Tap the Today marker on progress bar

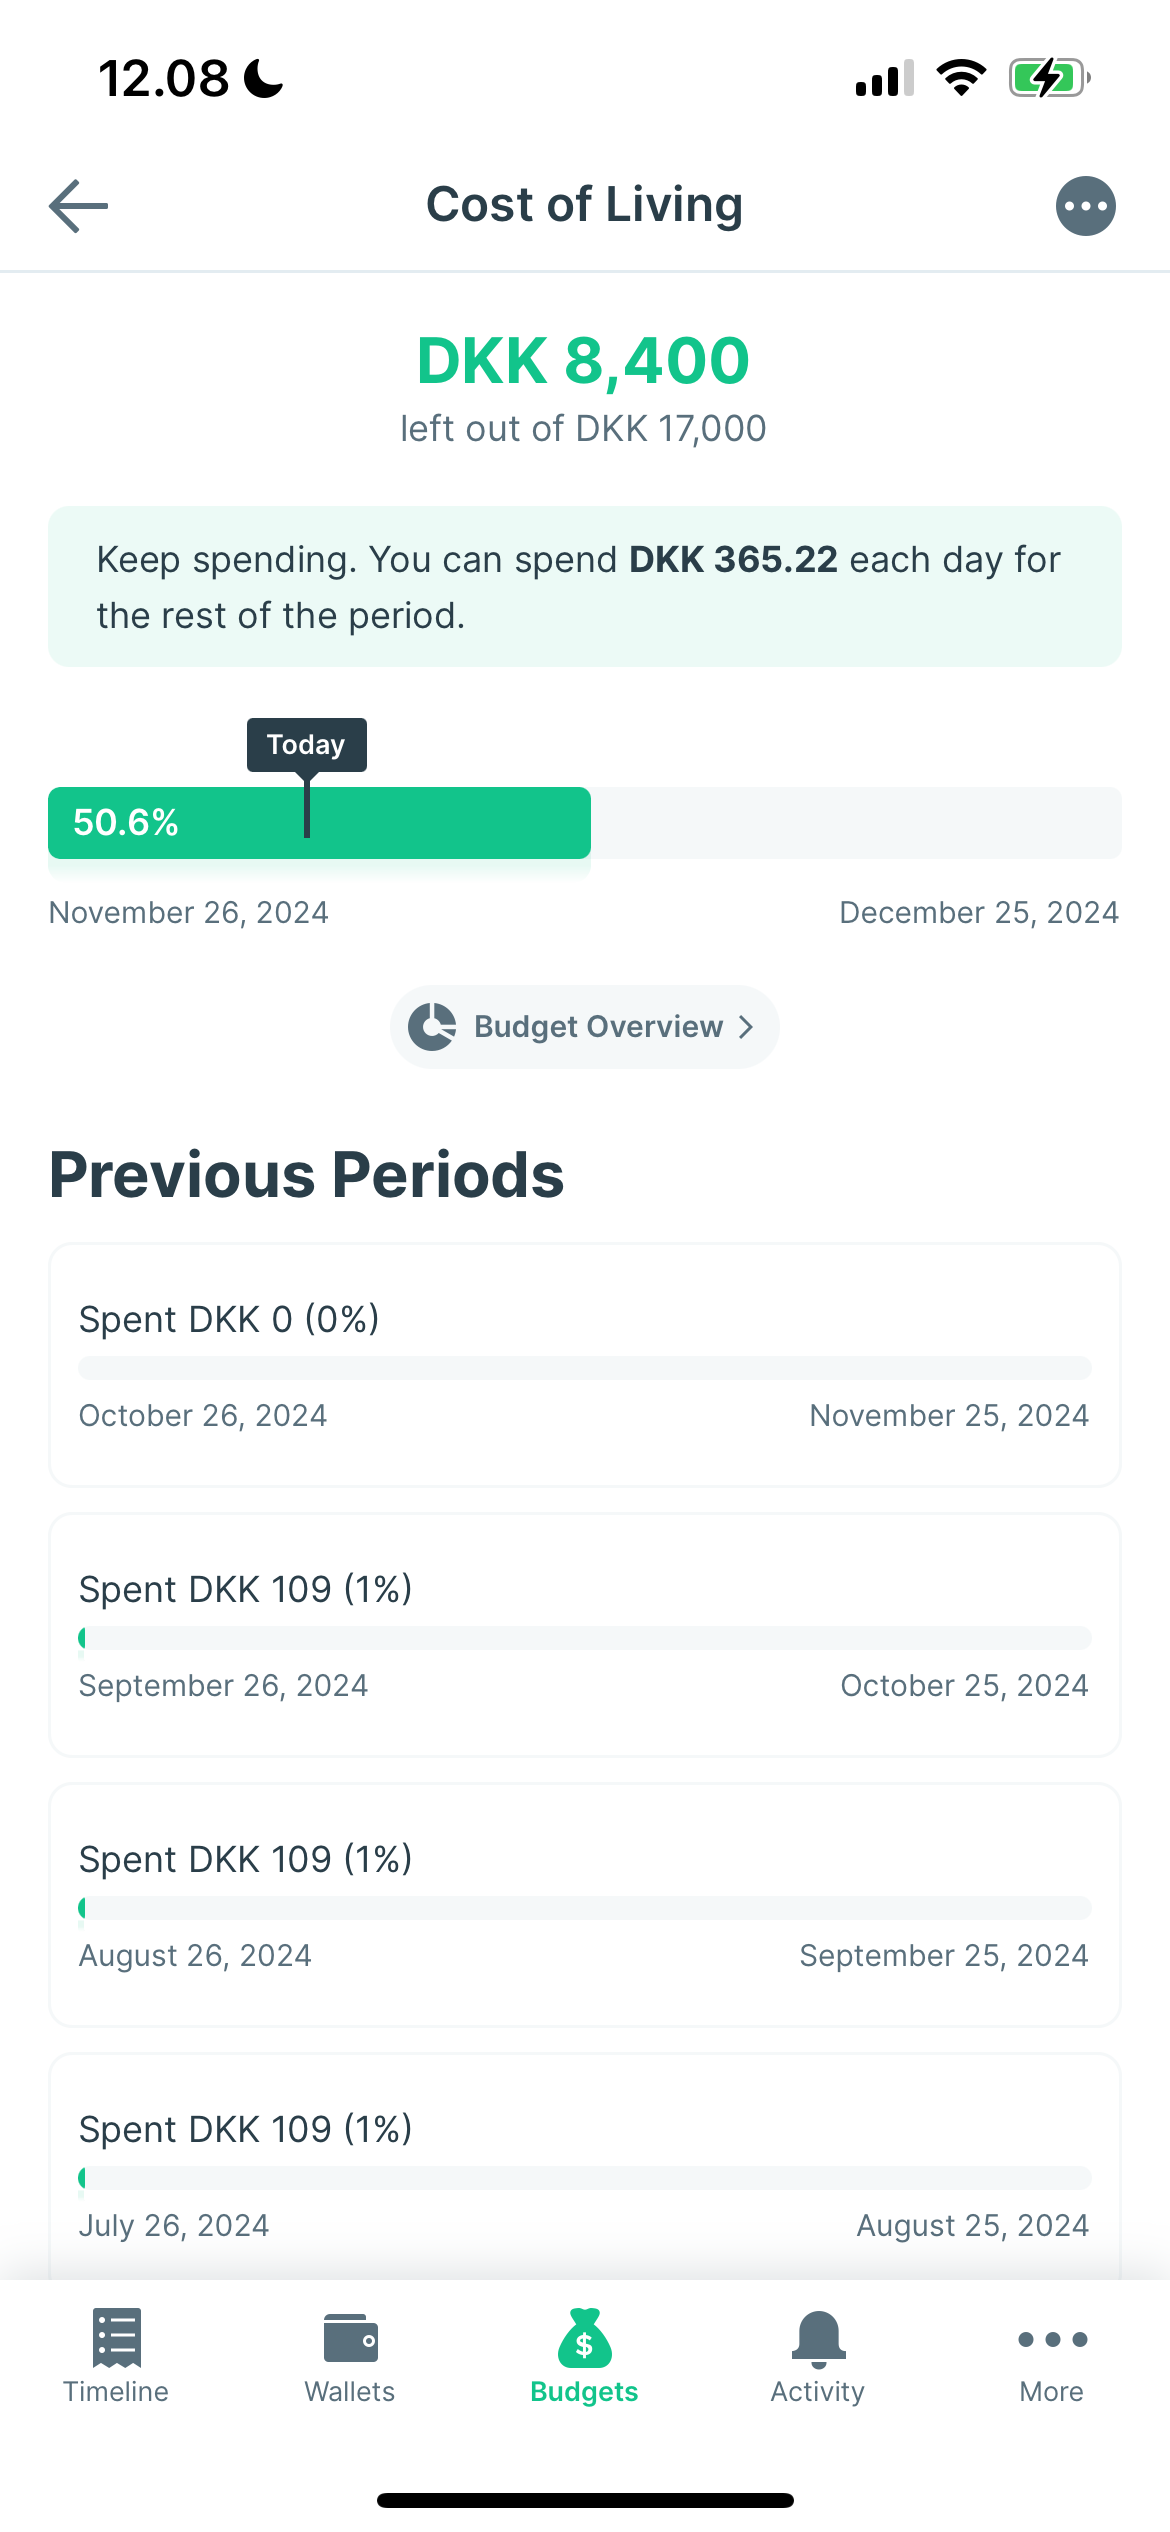click(307, 745)
